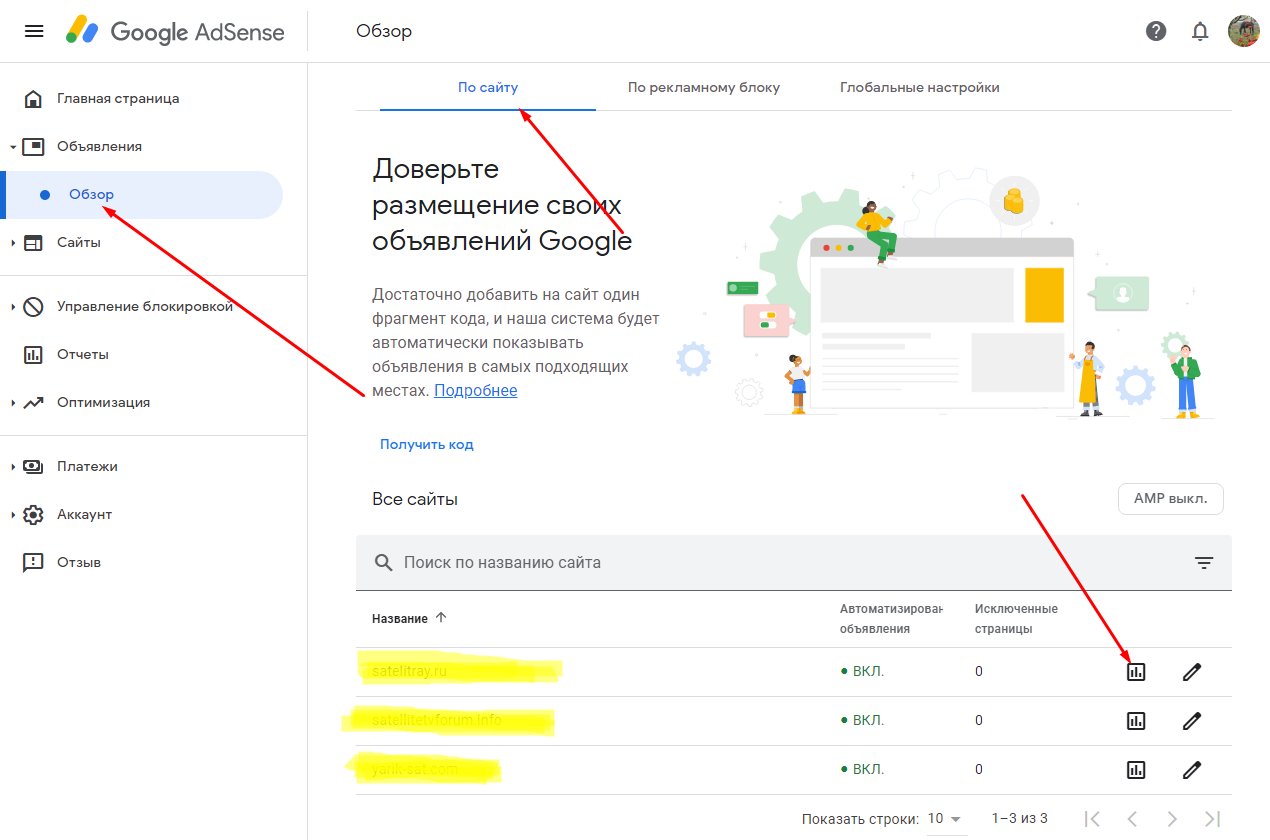Click edit pencil for third site row
1270x840 pixels.
1191,770
